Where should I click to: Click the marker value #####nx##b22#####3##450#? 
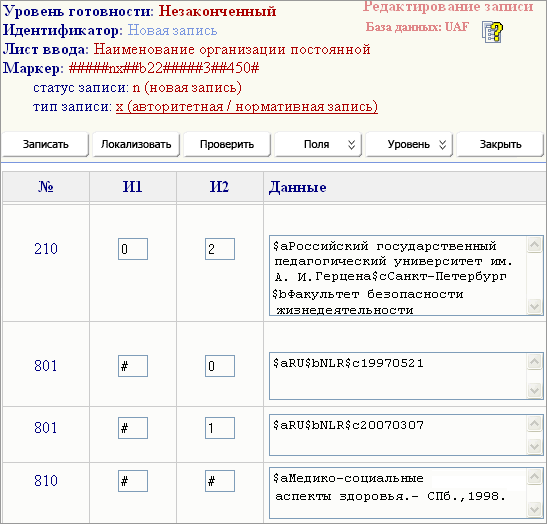pyautogui.click(x=164, y=68)
